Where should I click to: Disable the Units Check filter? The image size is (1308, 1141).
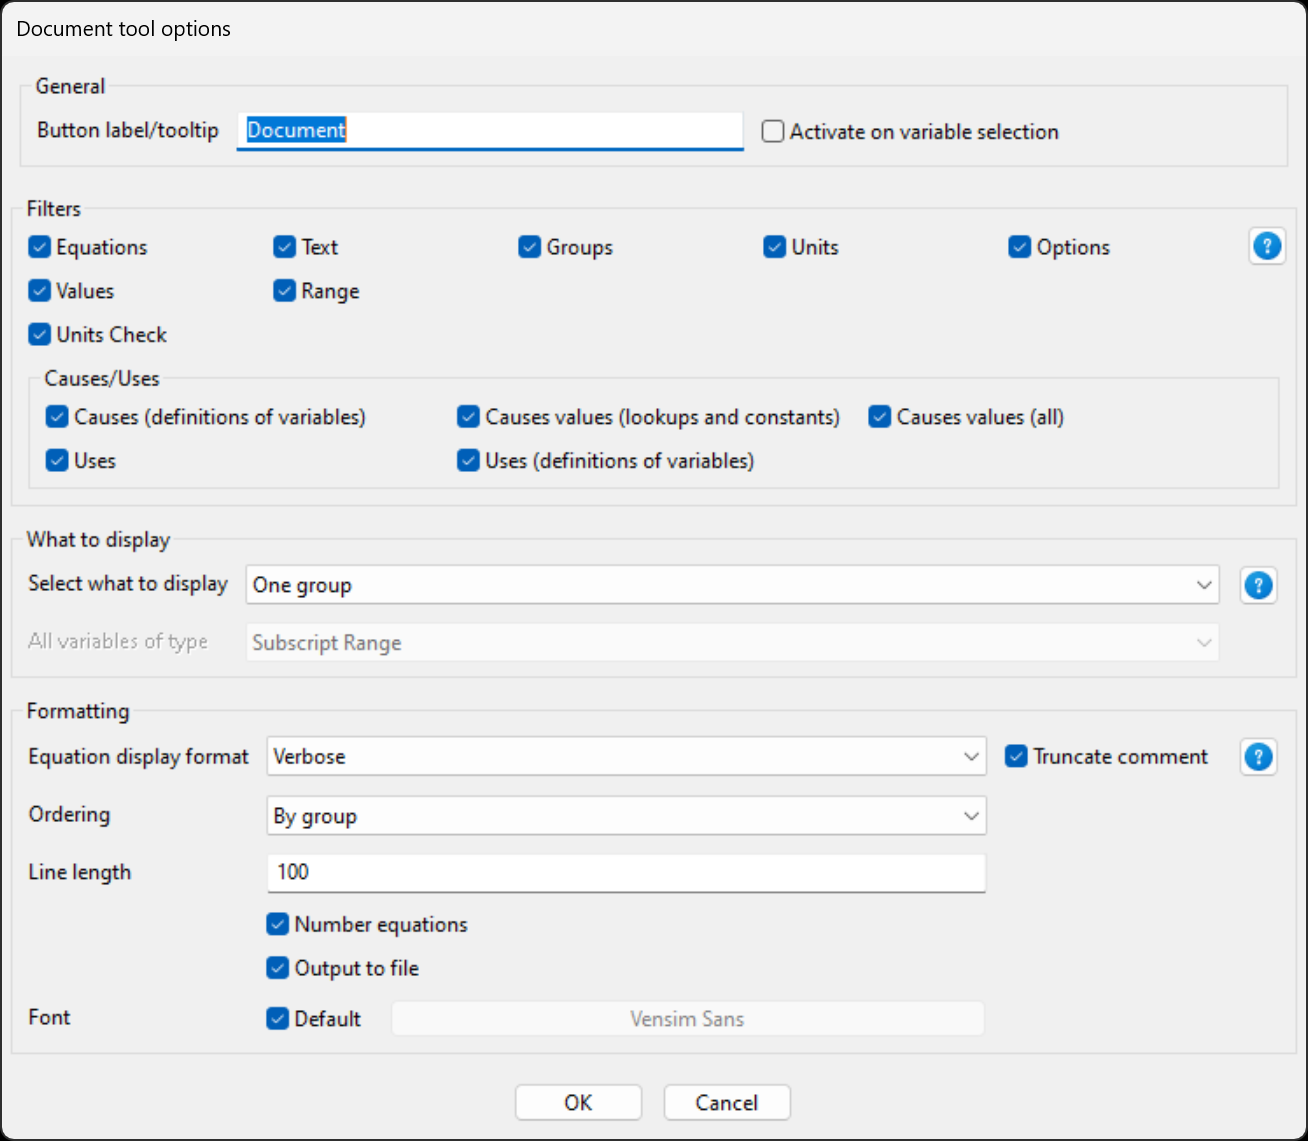[39, 334]
